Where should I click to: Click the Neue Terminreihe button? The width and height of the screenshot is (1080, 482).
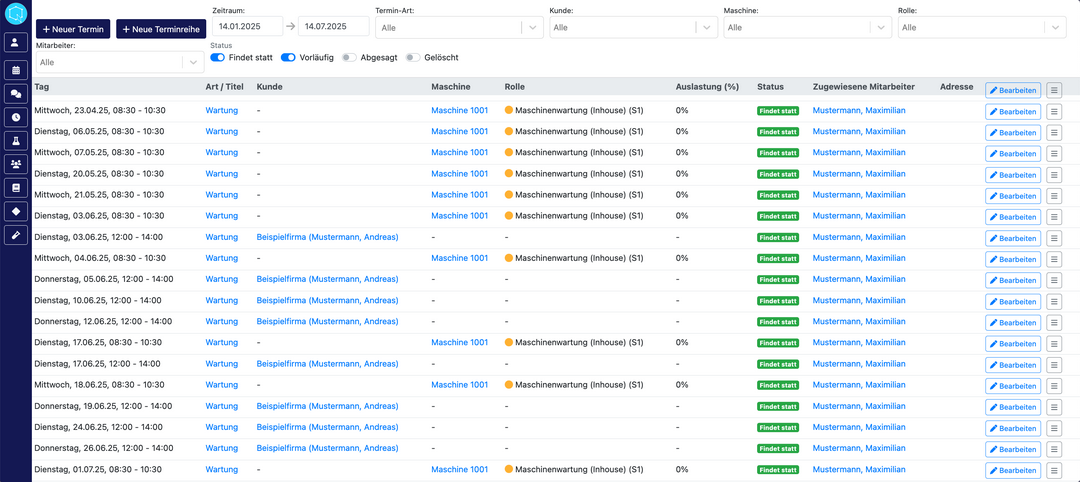162,30
